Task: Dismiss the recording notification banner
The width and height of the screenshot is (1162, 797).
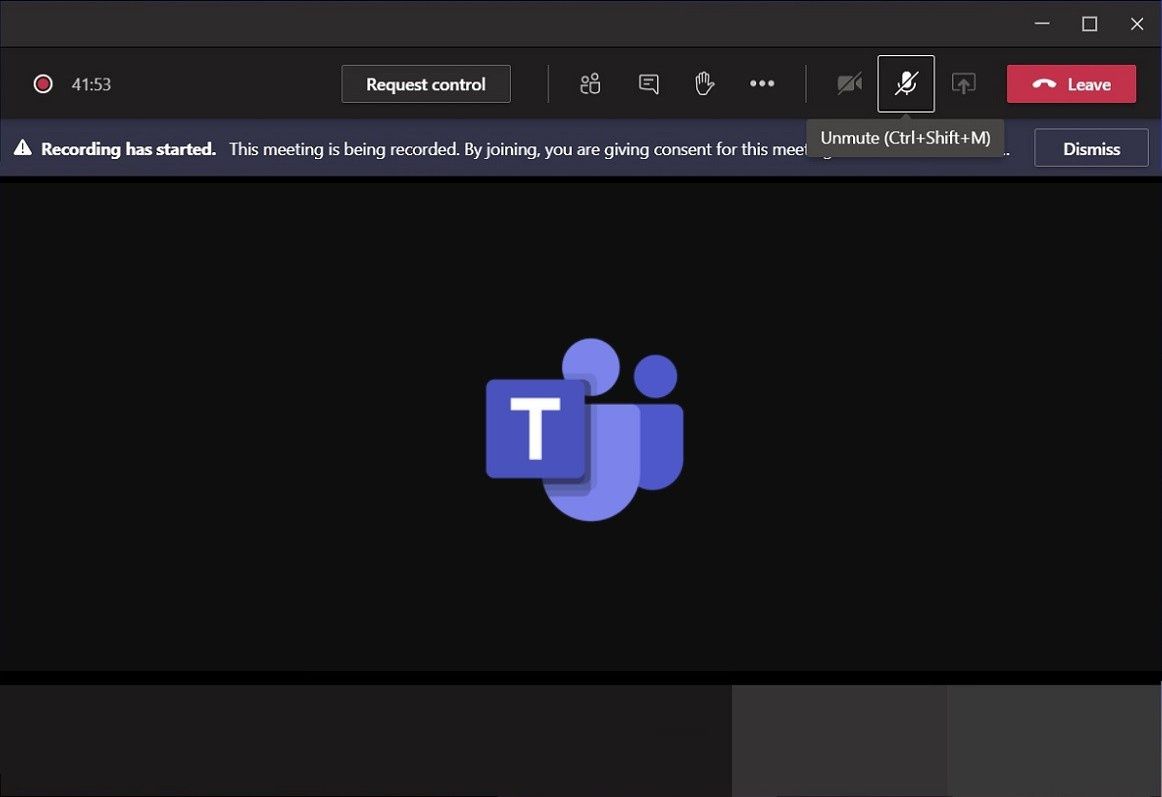Action: (x=1091, y=148)
